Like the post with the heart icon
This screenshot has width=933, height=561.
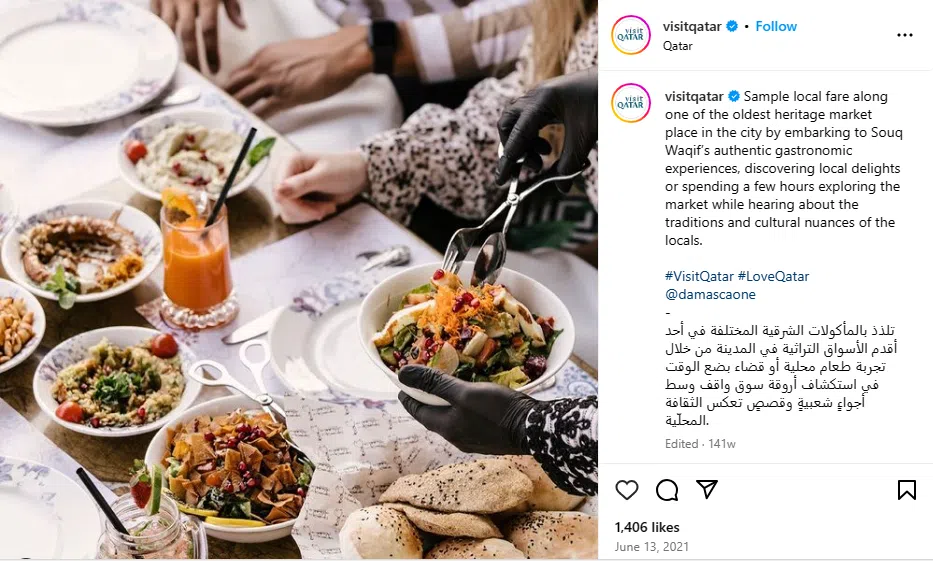(627, 490)
